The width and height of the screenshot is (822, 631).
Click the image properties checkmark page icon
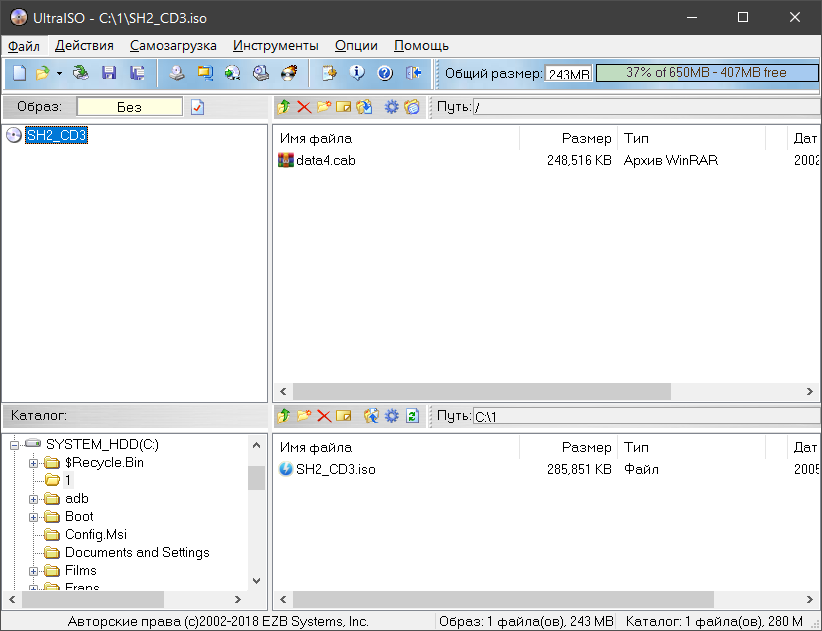(197, 107)
